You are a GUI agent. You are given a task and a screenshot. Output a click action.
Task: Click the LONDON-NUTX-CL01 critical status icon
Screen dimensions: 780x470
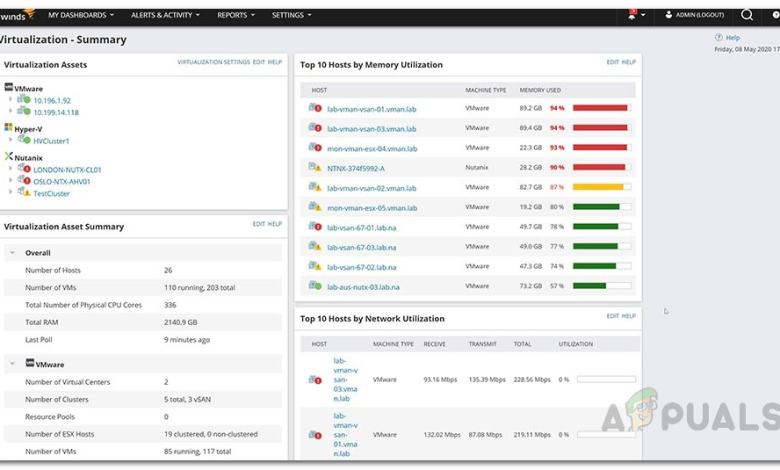pos(26,170)
